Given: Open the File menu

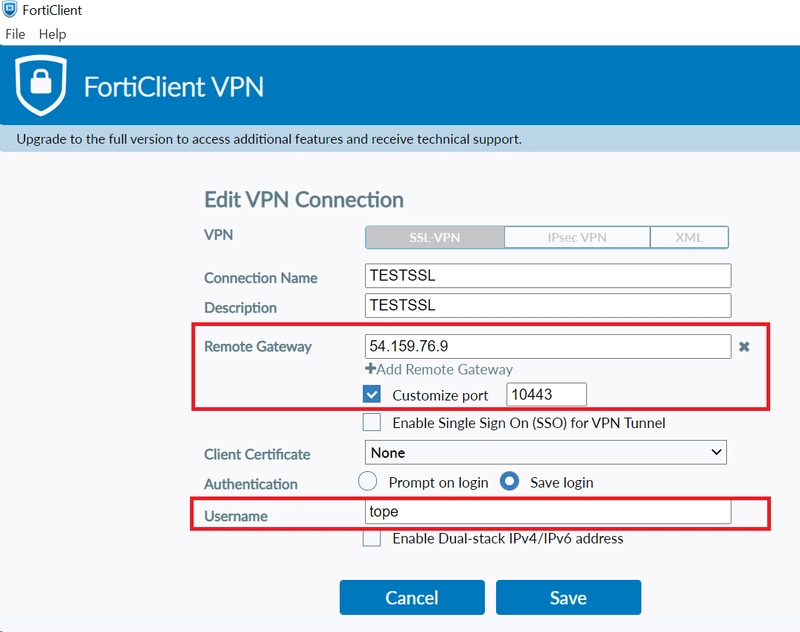Looking at the screenshot, I should pyautogui.click(x=15, y=34).
